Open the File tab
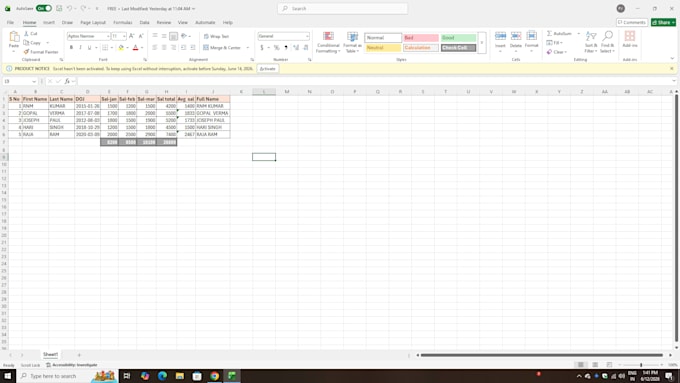Image resolution: width=680 pixels, height=383 pixels. (x=10, y=22)
